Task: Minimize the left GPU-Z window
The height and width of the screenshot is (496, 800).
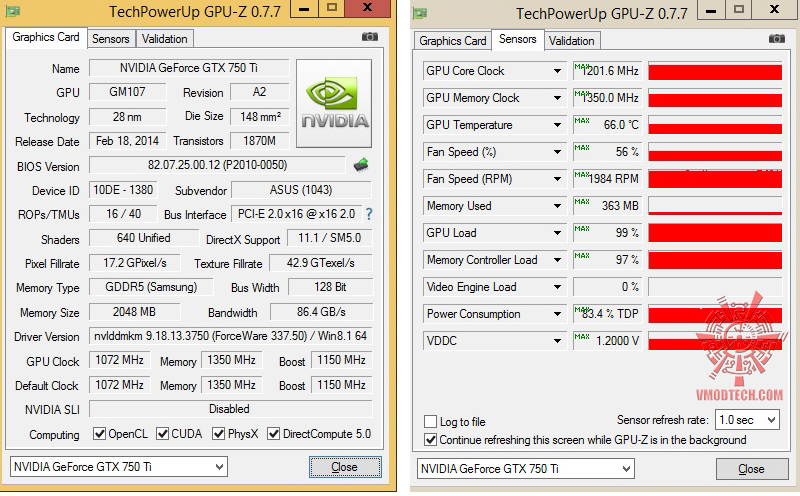Action: [304, 8]
